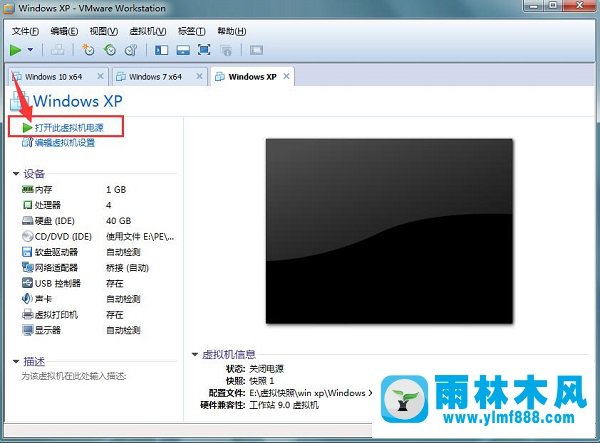Open the snapshot manager toolbar icon
Viewport: 600px width, 443px height.
coord(131,50)
